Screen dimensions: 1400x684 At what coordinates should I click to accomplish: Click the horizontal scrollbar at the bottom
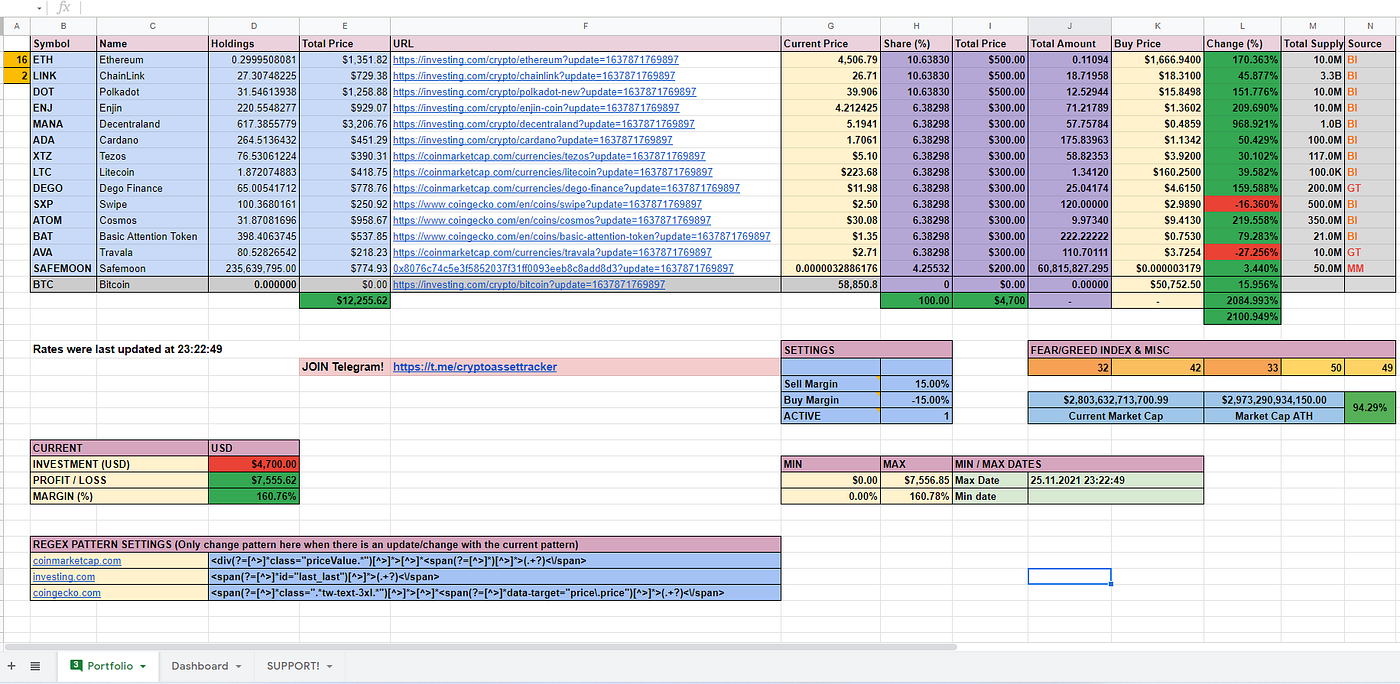point(480,647)
